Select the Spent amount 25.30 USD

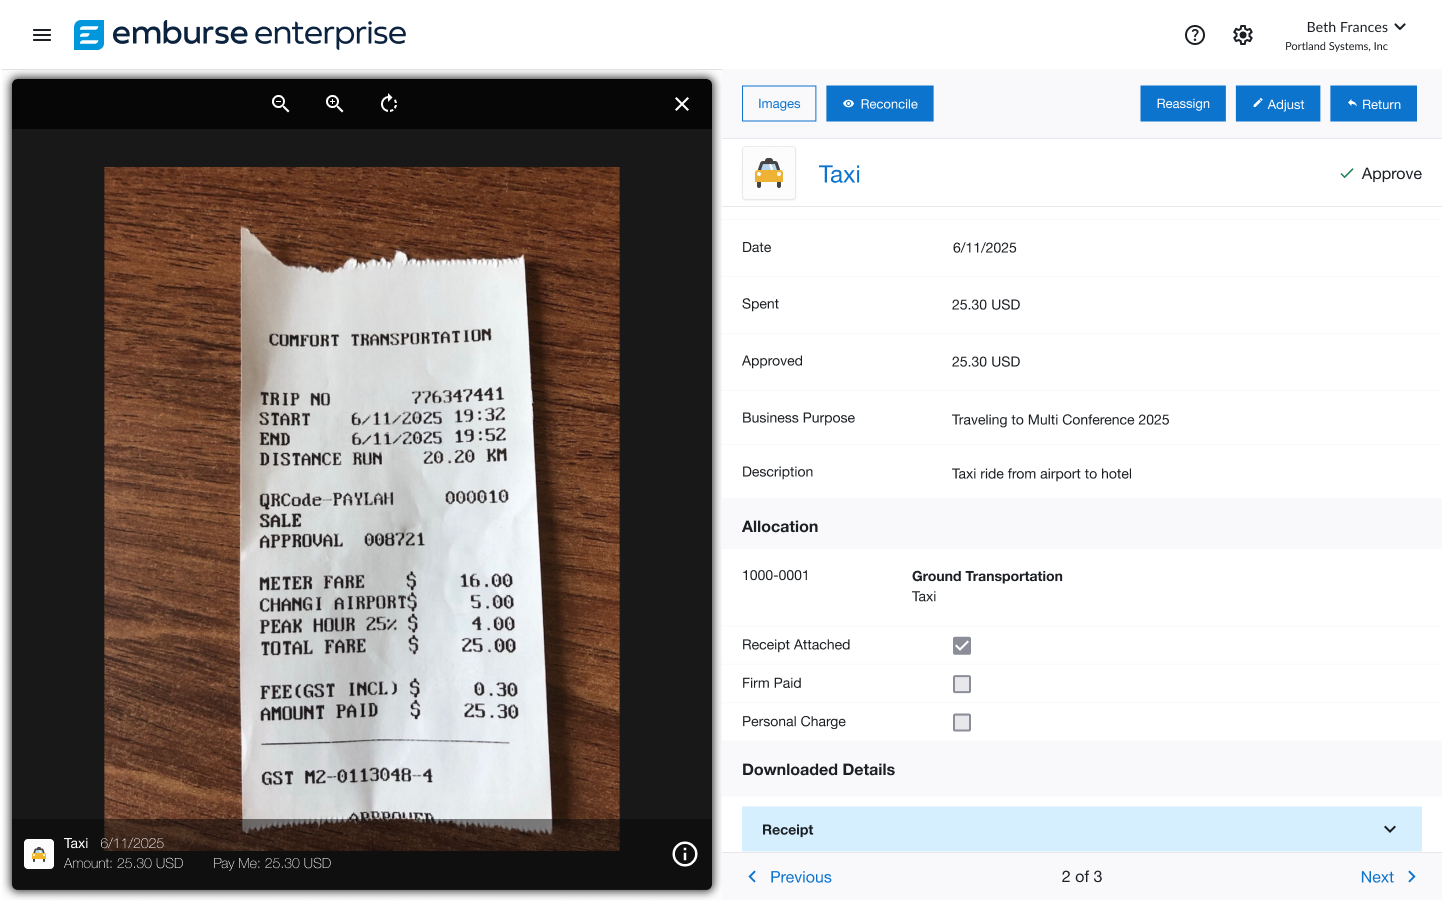(x=986, y=305)
